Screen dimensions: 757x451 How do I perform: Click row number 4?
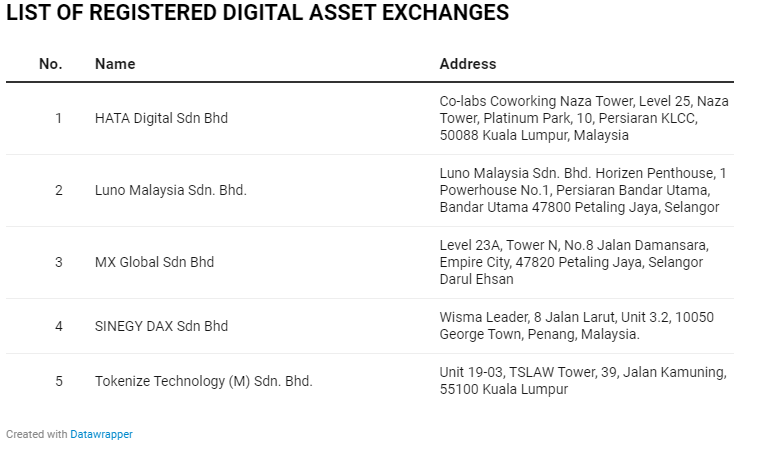click(58, 326)
